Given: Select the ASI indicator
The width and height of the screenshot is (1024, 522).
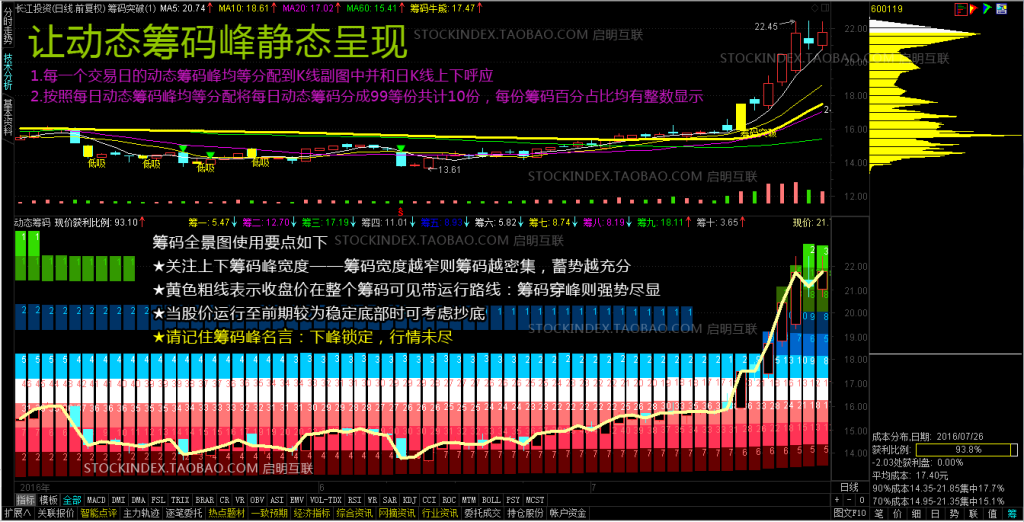Looking at the screenshot, I should 277,500.
